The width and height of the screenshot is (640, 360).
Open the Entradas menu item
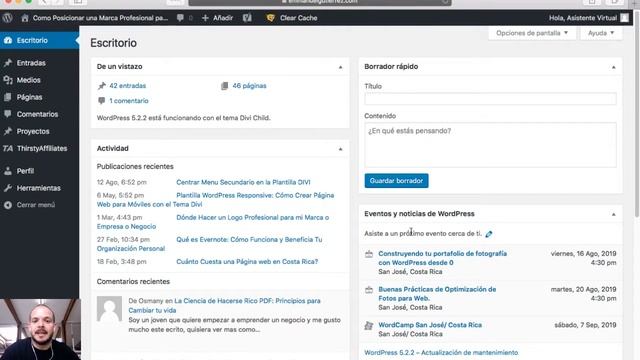tap(39, 63)
